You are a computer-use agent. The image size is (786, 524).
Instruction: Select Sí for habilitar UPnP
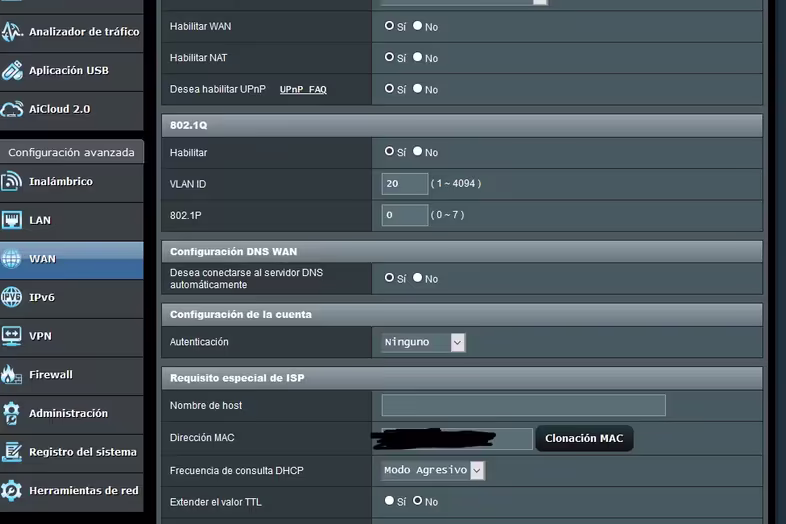coord(389,89)
